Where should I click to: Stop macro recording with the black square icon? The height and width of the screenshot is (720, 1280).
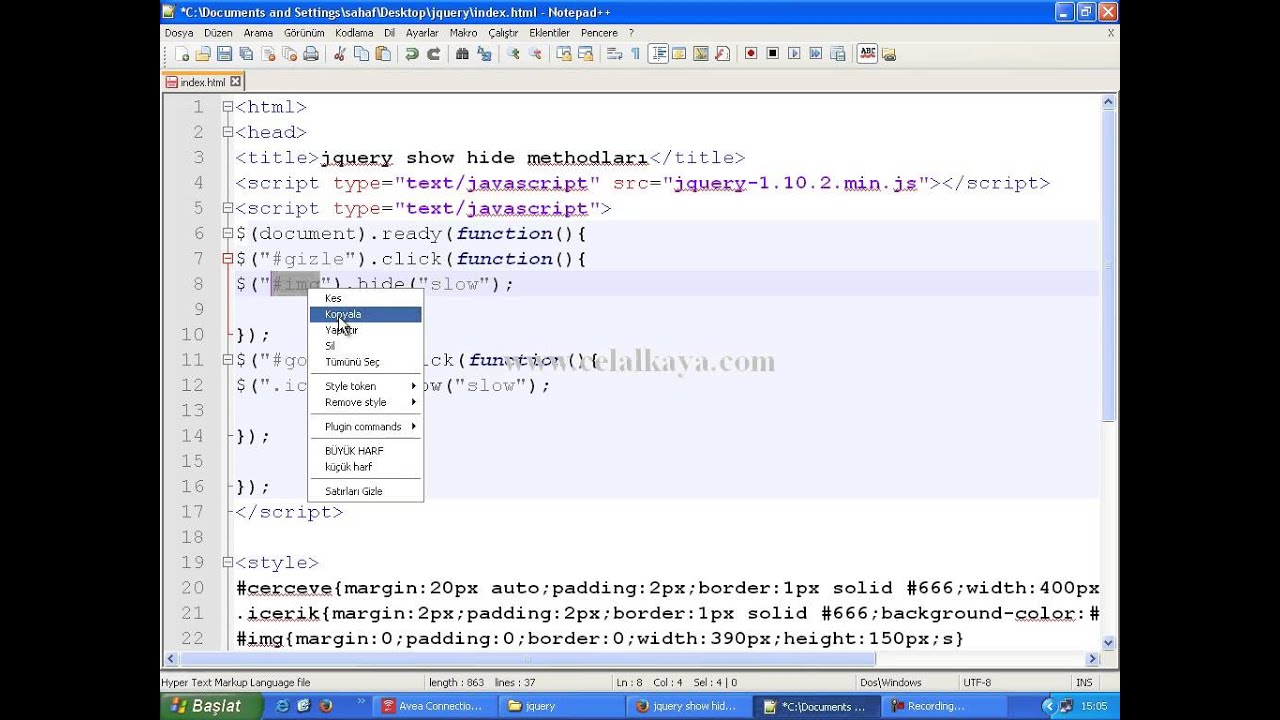pyautogui.click(x=772, y=54)
